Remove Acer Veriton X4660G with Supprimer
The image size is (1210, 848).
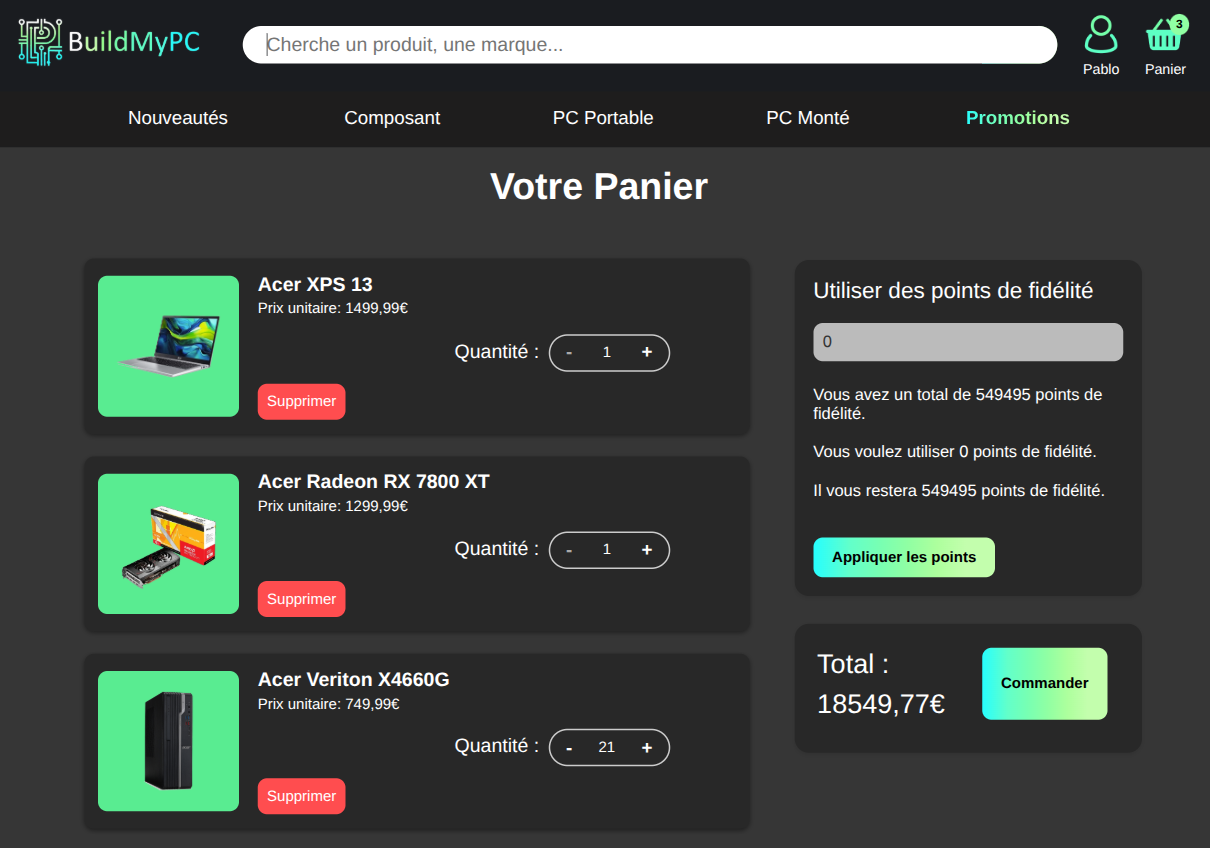[x=301, y=796]
